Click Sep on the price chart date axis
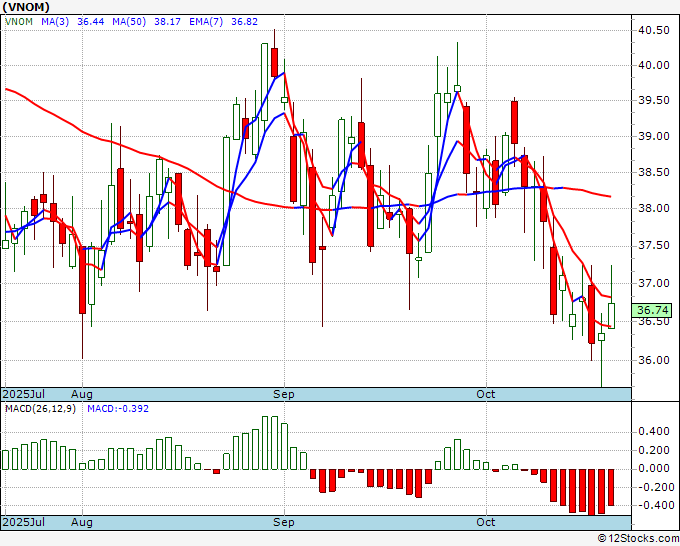 284,394
